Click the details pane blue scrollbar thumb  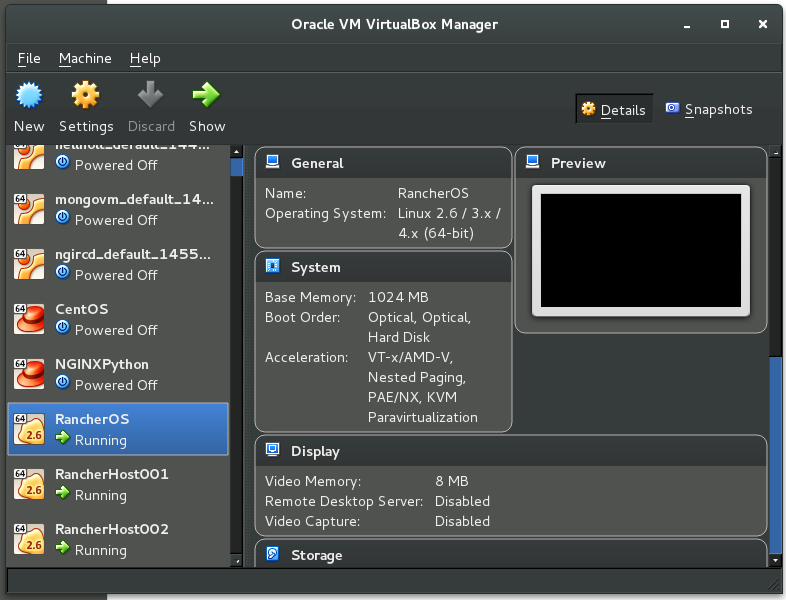click(775, 455)
